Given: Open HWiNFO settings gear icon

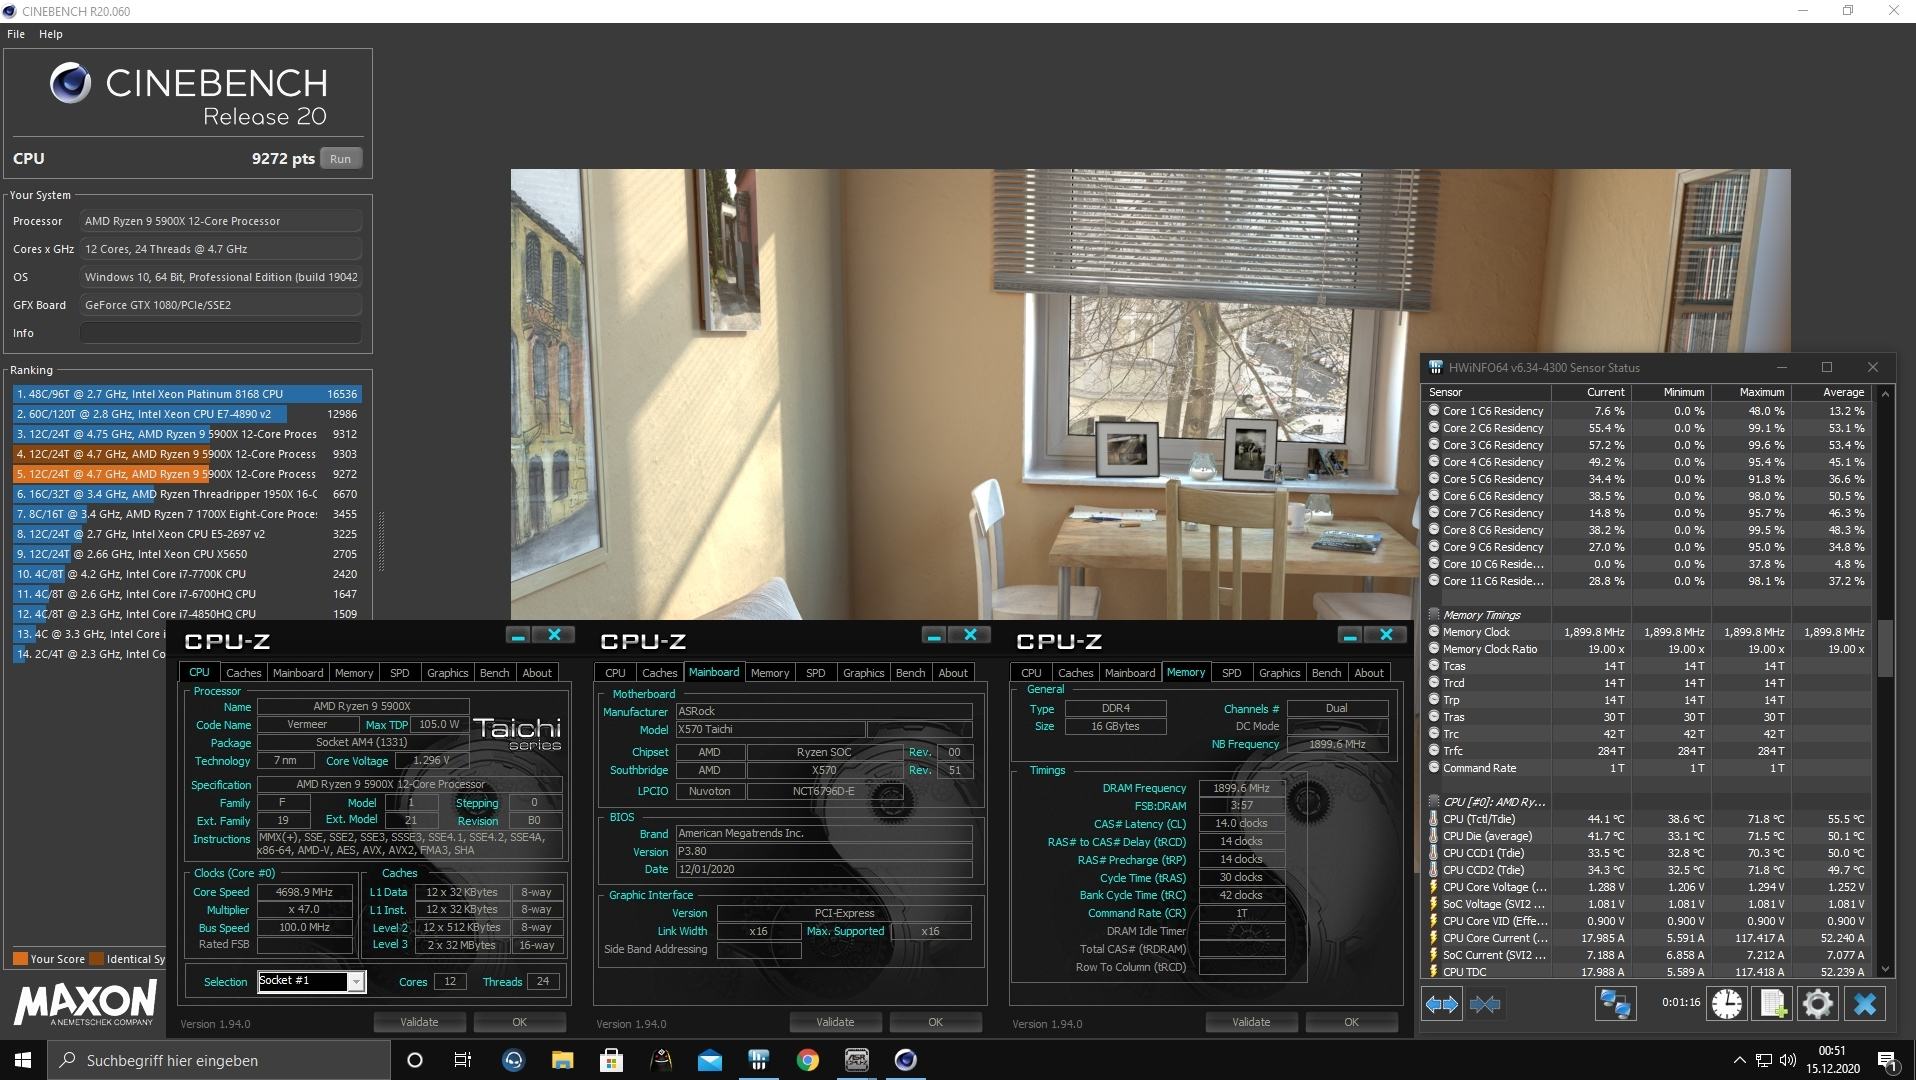Looking at the screenshot, I should [x=1817, y=1004].
